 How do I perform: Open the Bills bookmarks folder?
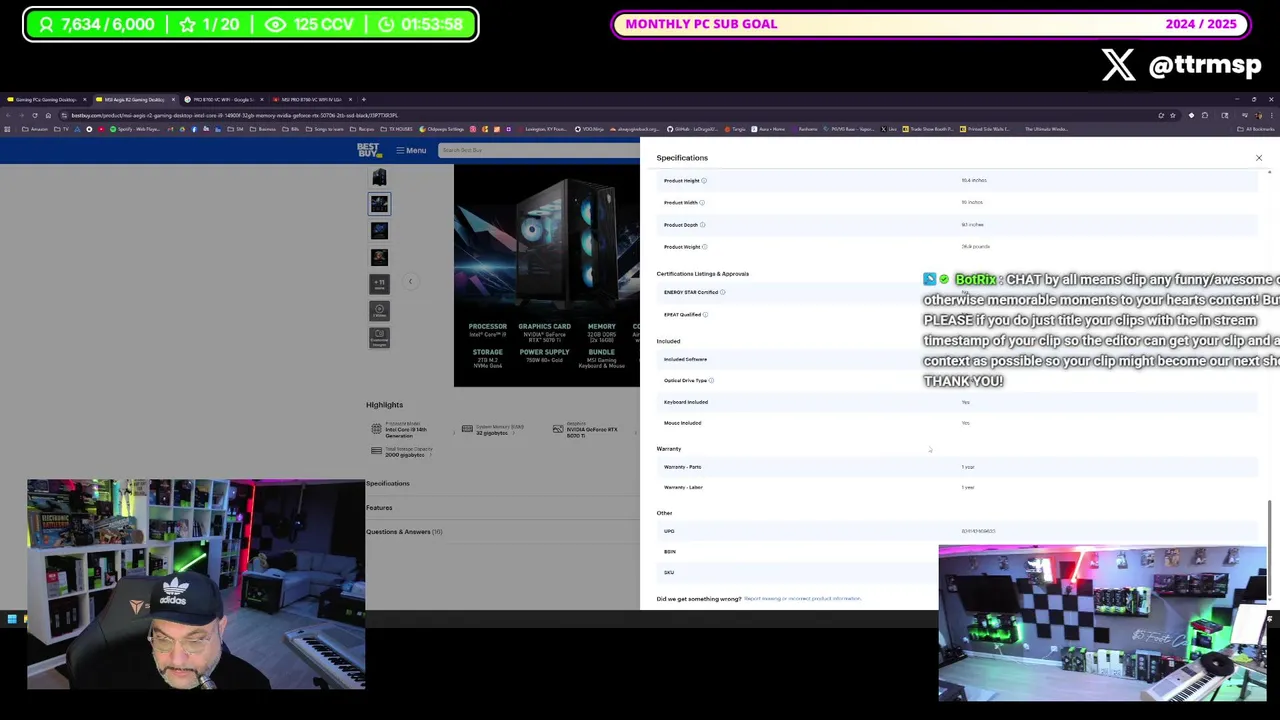click(x=292, y=129)
